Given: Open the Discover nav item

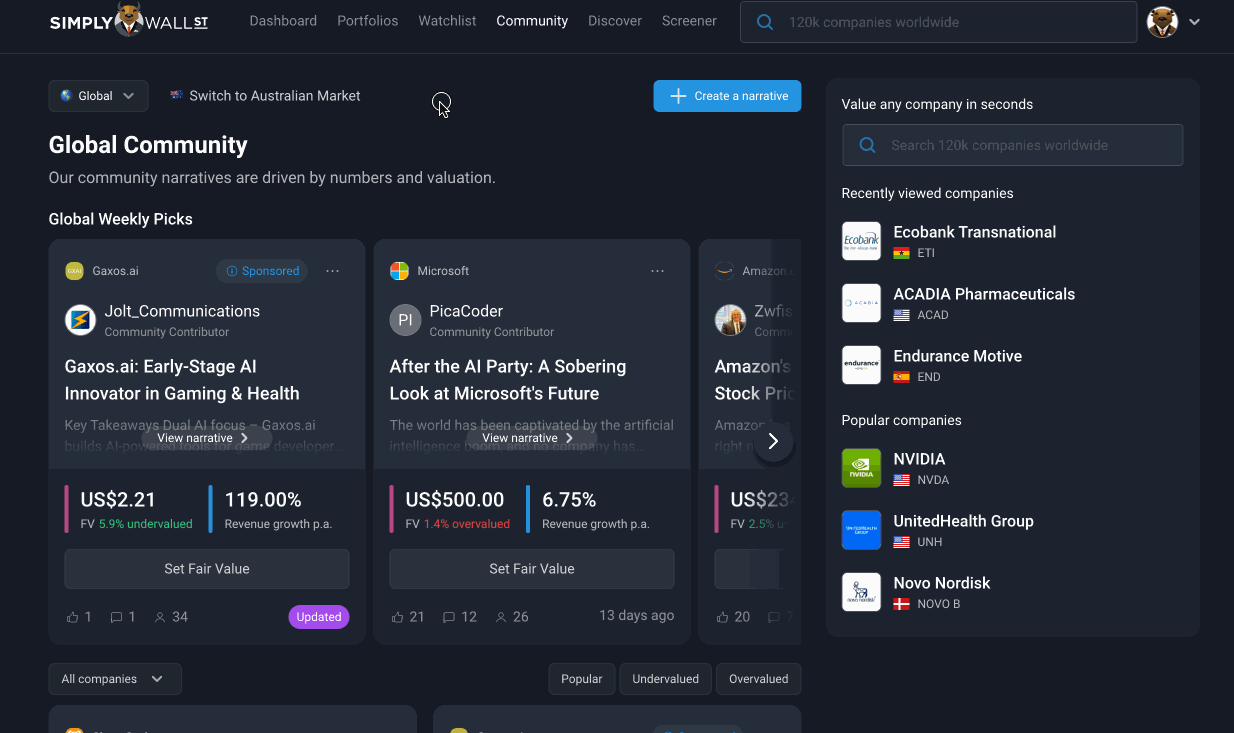Looking at the screenshot, I should (615, 21).
